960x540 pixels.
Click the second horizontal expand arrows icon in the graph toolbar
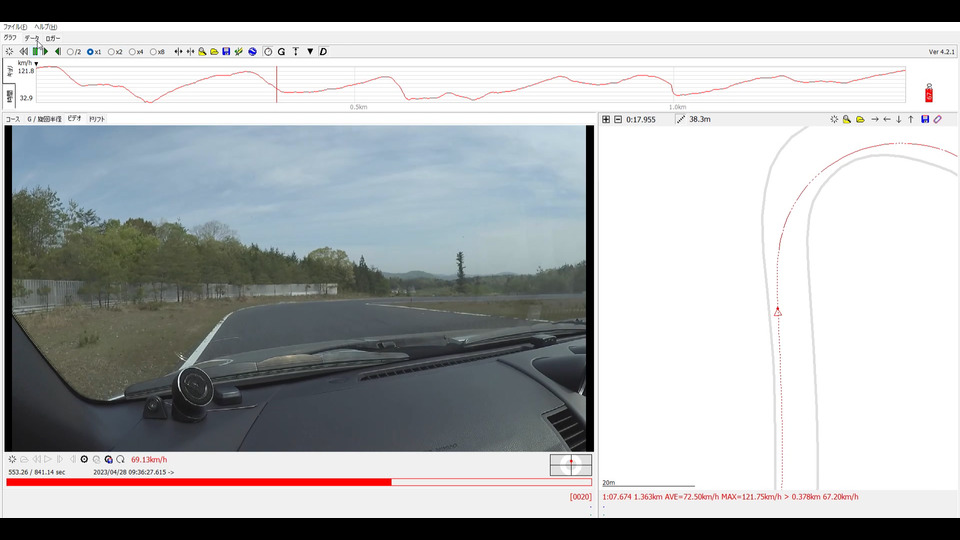[190, 51]
